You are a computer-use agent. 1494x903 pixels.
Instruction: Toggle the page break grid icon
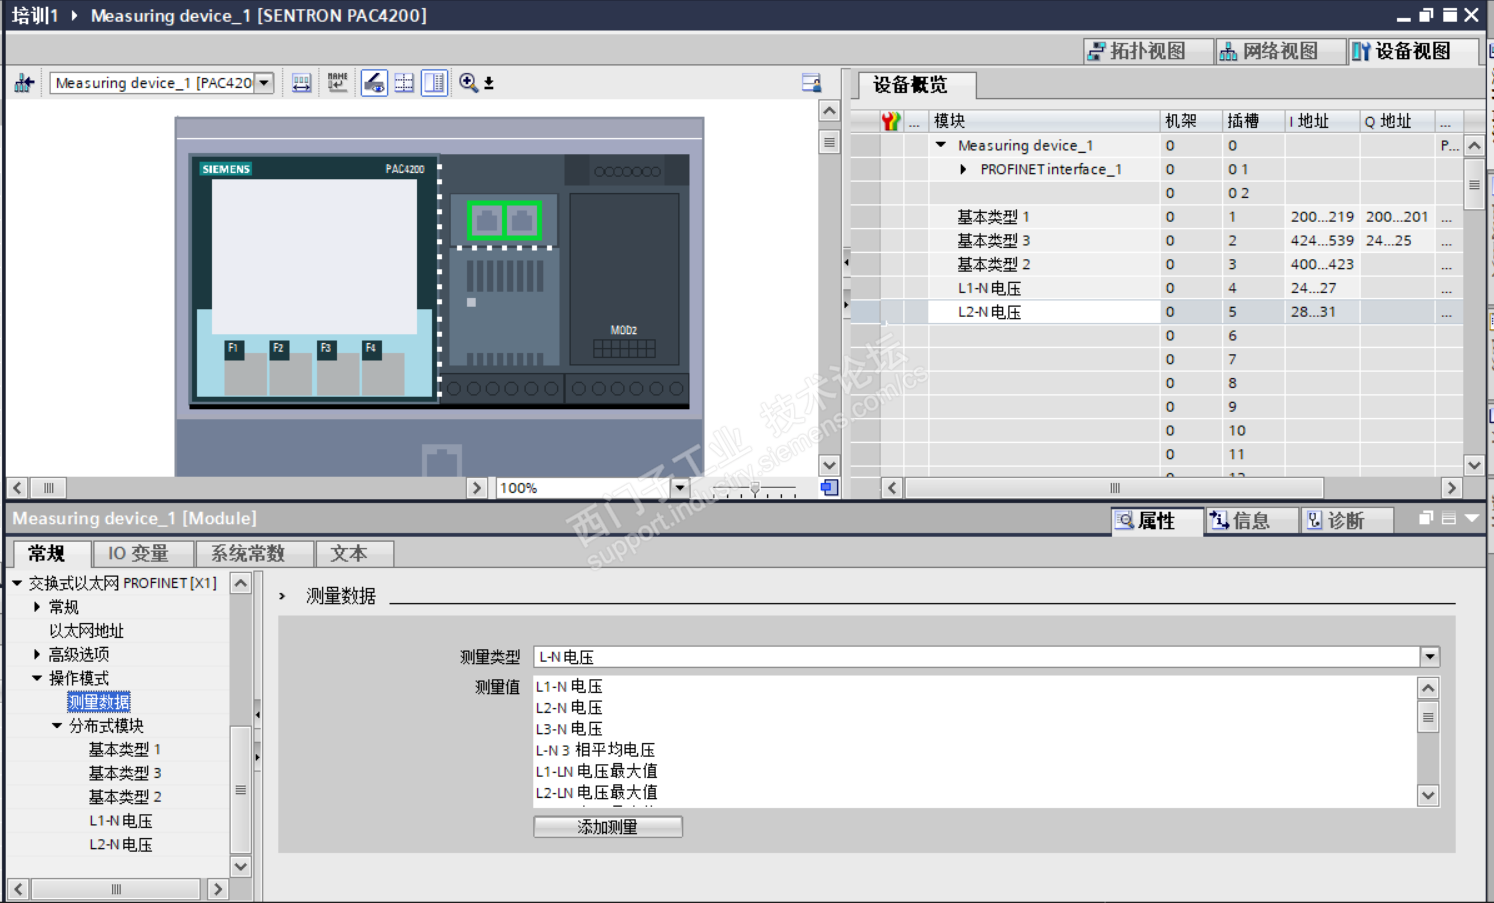[404, 83]
